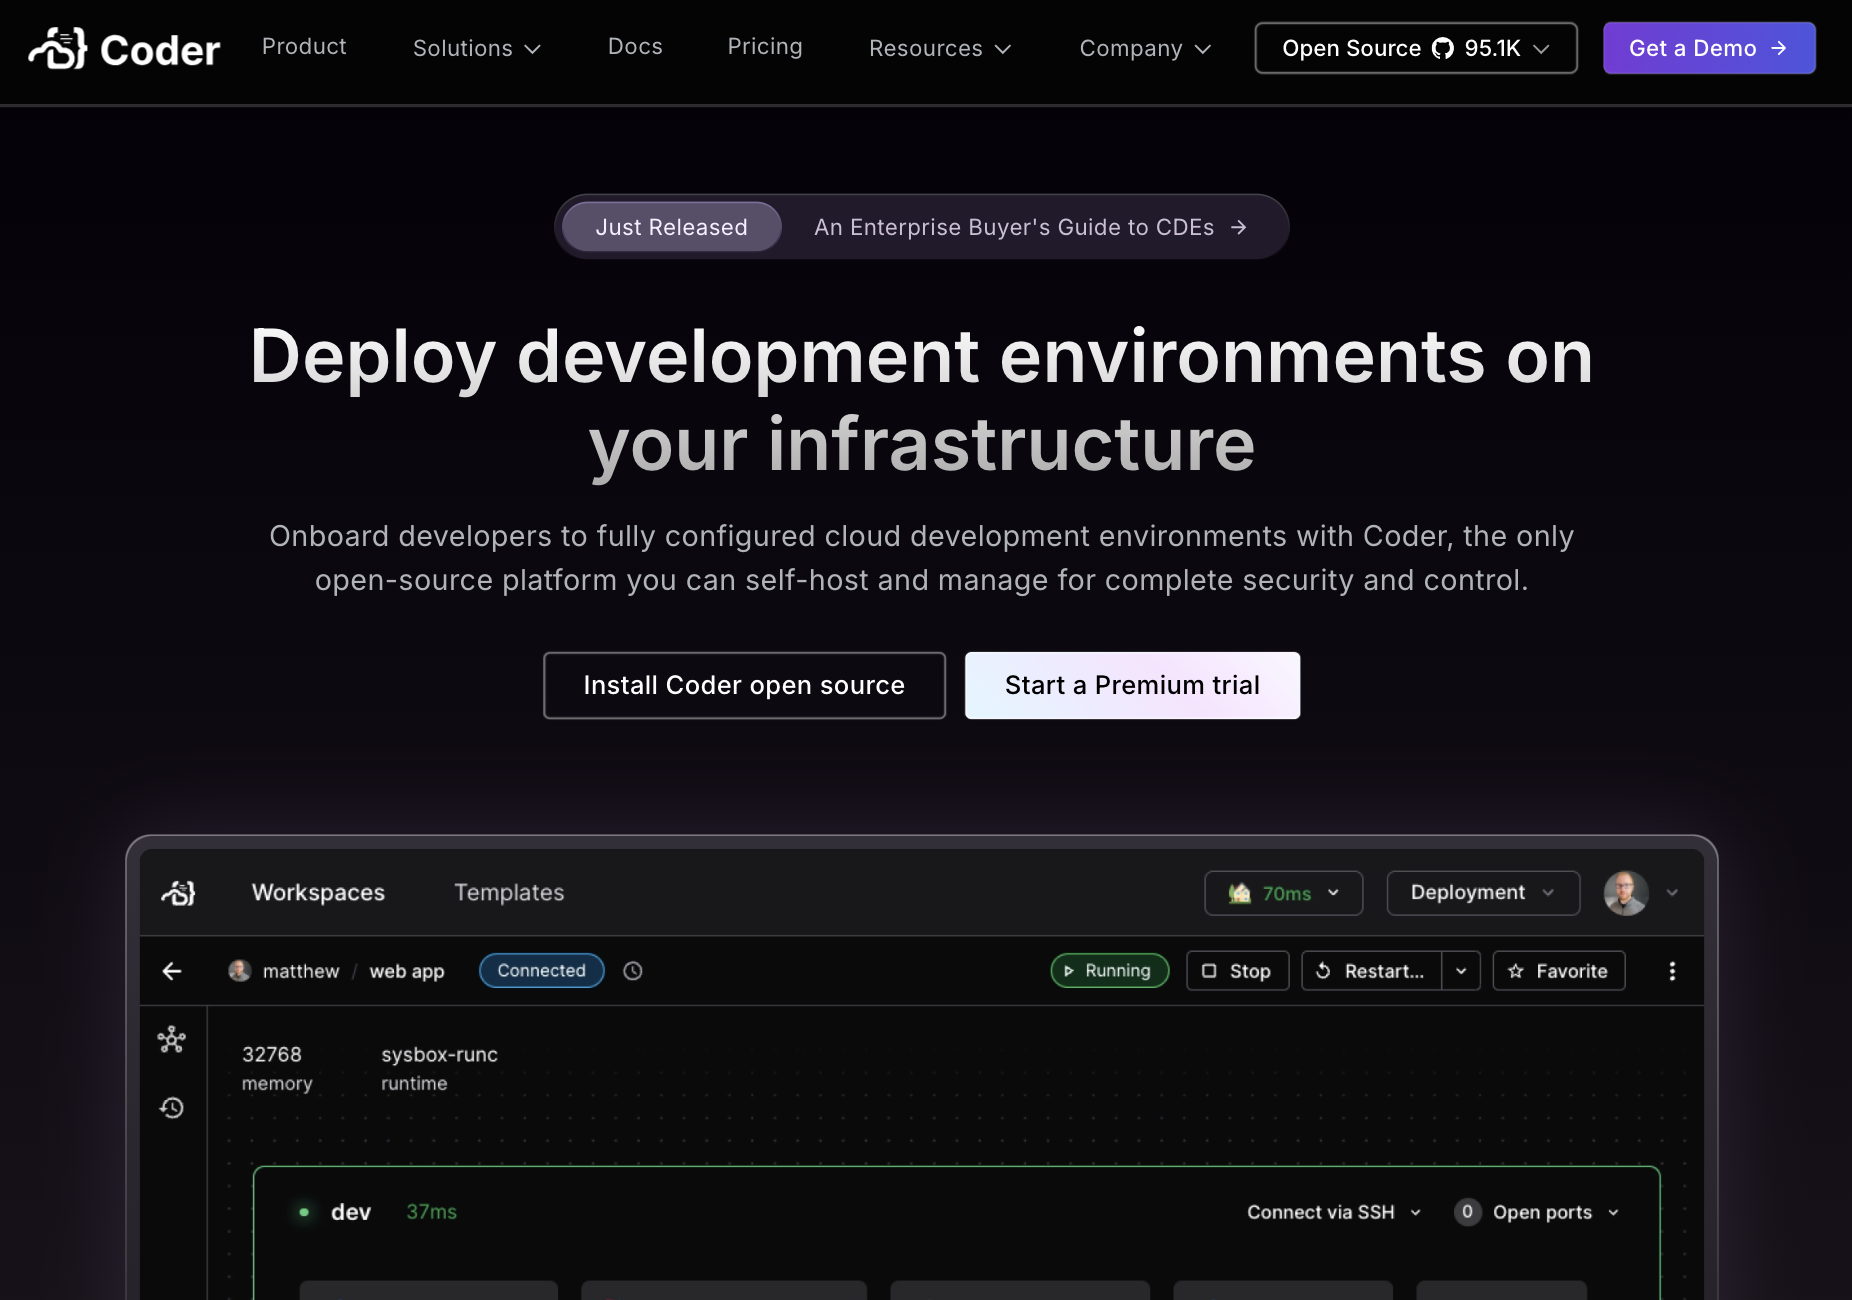This screenshot has width=1852, height=1300.
Task: Click the Get a Demo button
Action: coord(1709,48)
